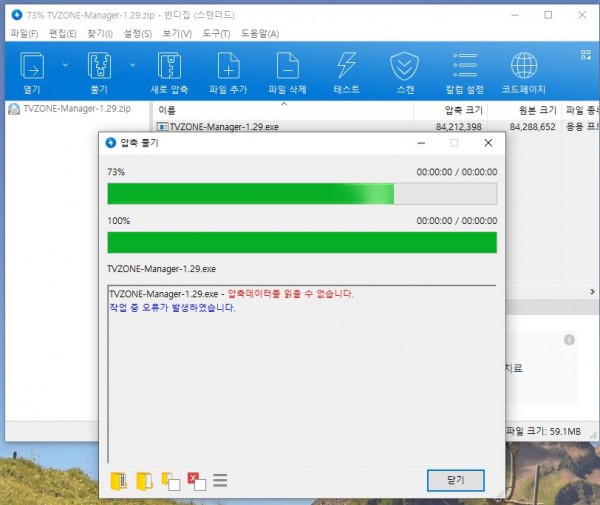Image resolution: width=600 pixels, height=505 pixels.
Task: Click the 스캔 (Scan) shield icon
Action: click(x=405, y=67)
